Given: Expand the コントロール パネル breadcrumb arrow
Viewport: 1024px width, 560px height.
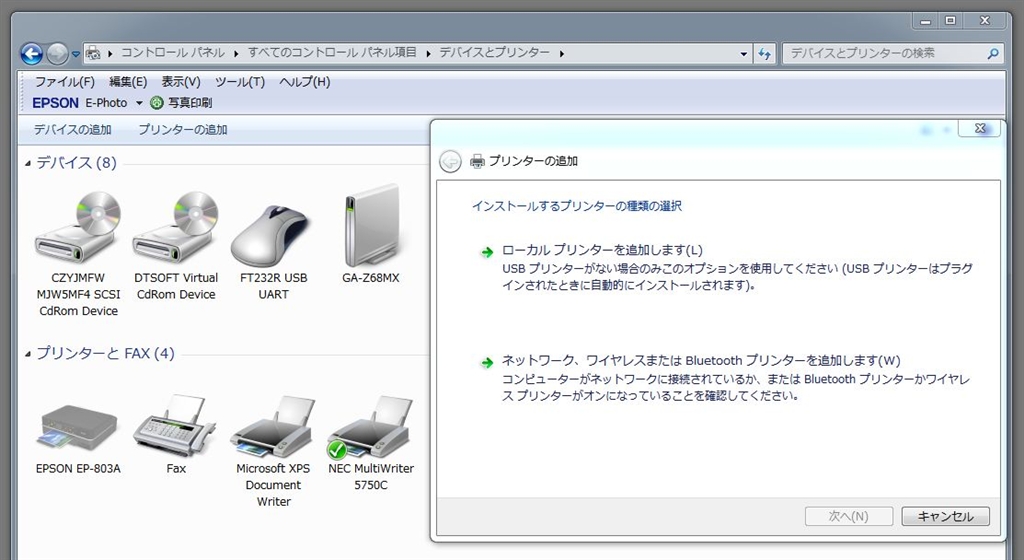Looking at the screenshot, I should tap(236, 54).
